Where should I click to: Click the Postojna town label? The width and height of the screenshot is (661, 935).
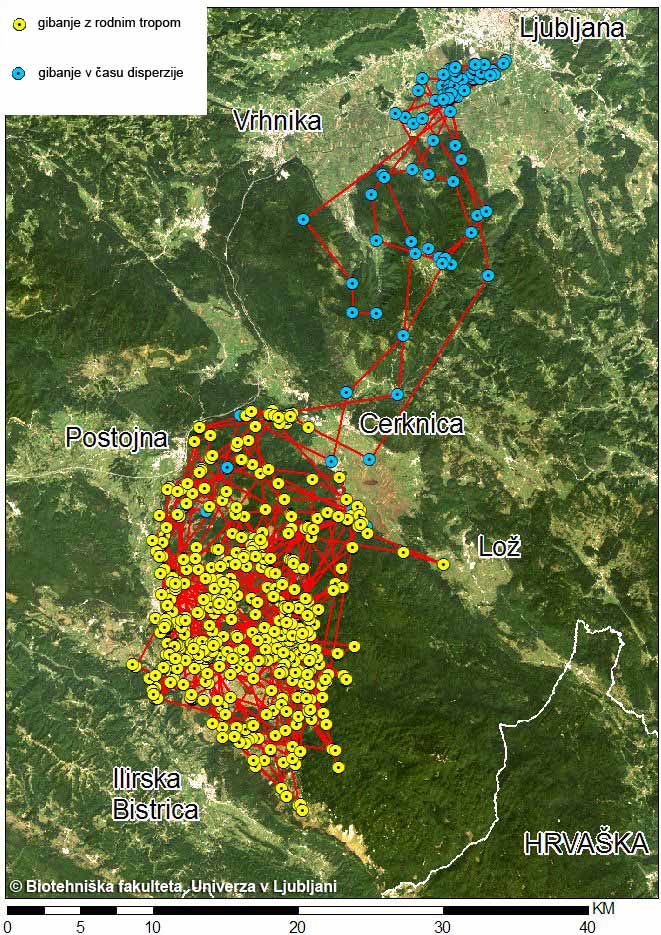pyautogui.click(x=116, y=437)
